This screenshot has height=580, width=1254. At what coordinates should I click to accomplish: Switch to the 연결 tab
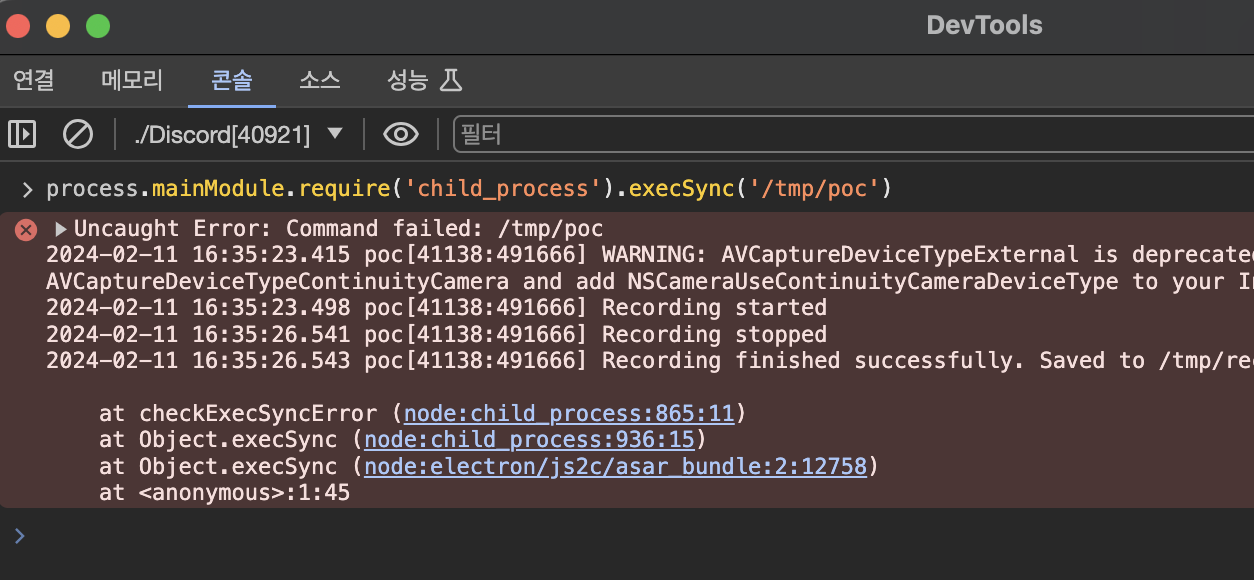pyautogui.click(x=34, y=81)
